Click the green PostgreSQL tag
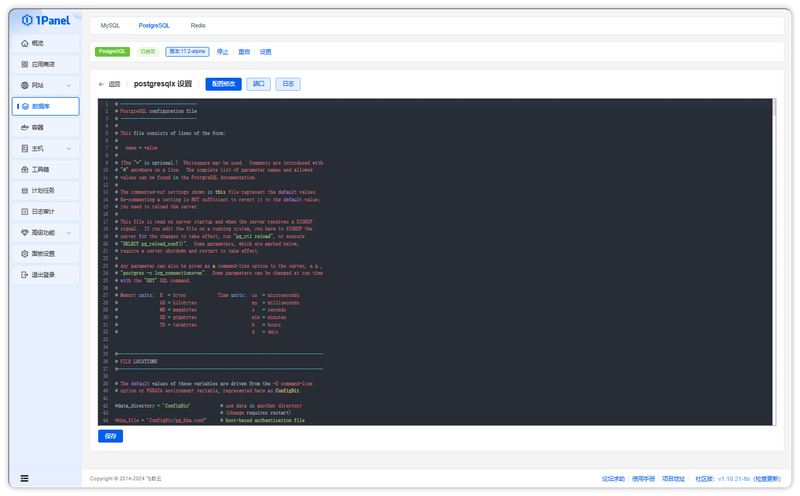800x496 pixels. (112, 52)
